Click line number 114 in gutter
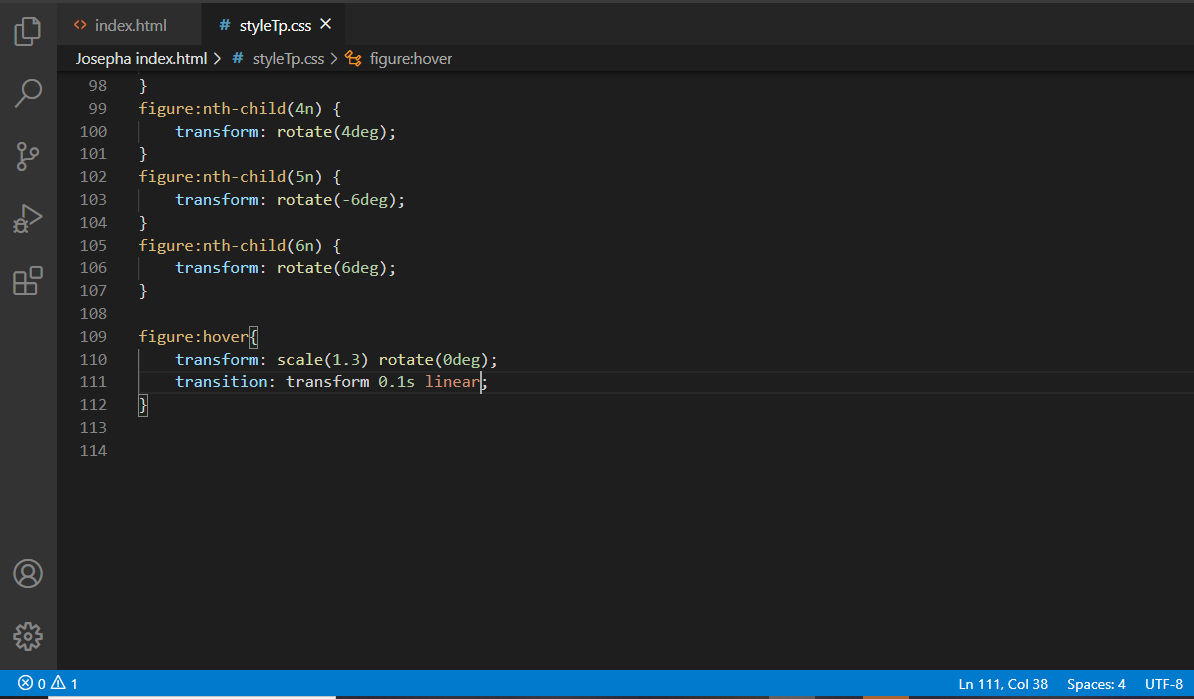Image resolution: width=1194 pixels, height=699 pixels. pyautogui.click(x=93, y=451)
